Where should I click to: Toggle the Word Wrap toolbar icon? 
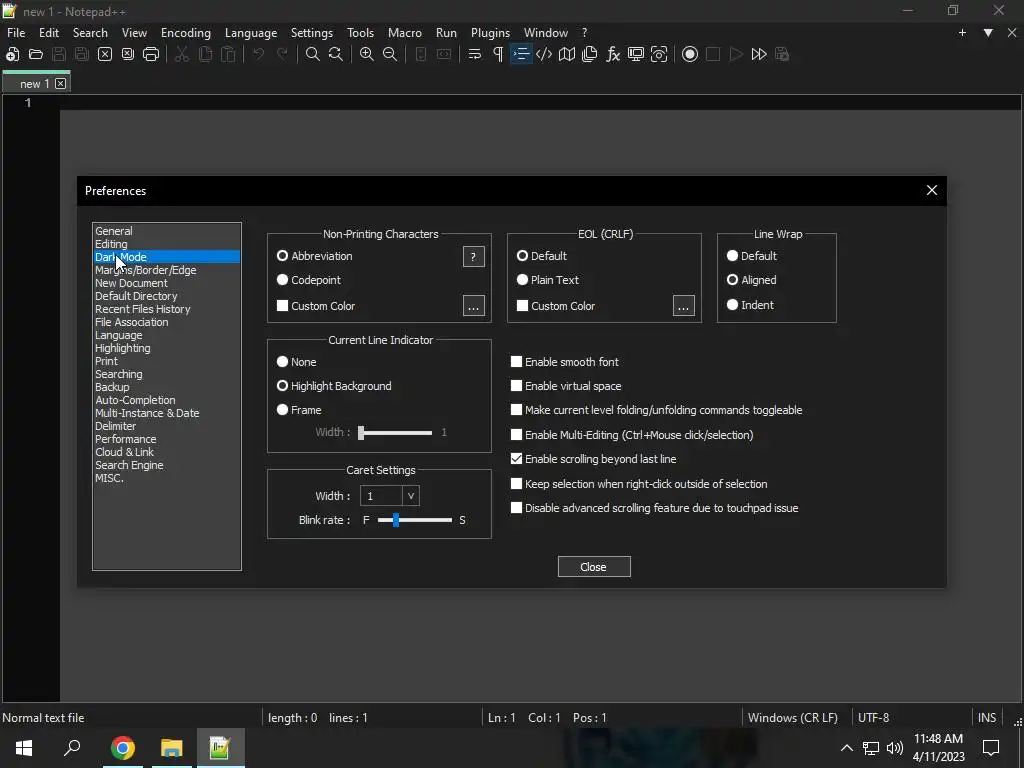[475, 54]
